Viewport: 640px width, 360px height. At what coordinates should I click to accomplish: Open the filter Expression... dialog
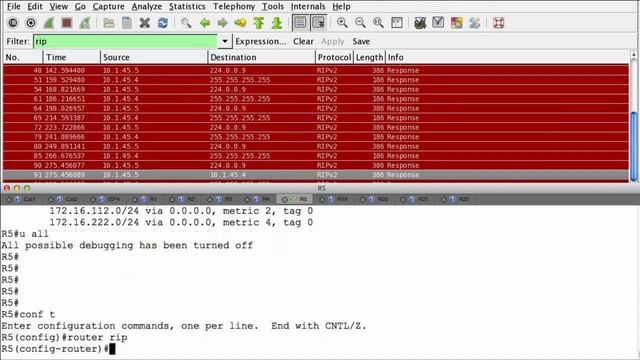click(260, 41)
